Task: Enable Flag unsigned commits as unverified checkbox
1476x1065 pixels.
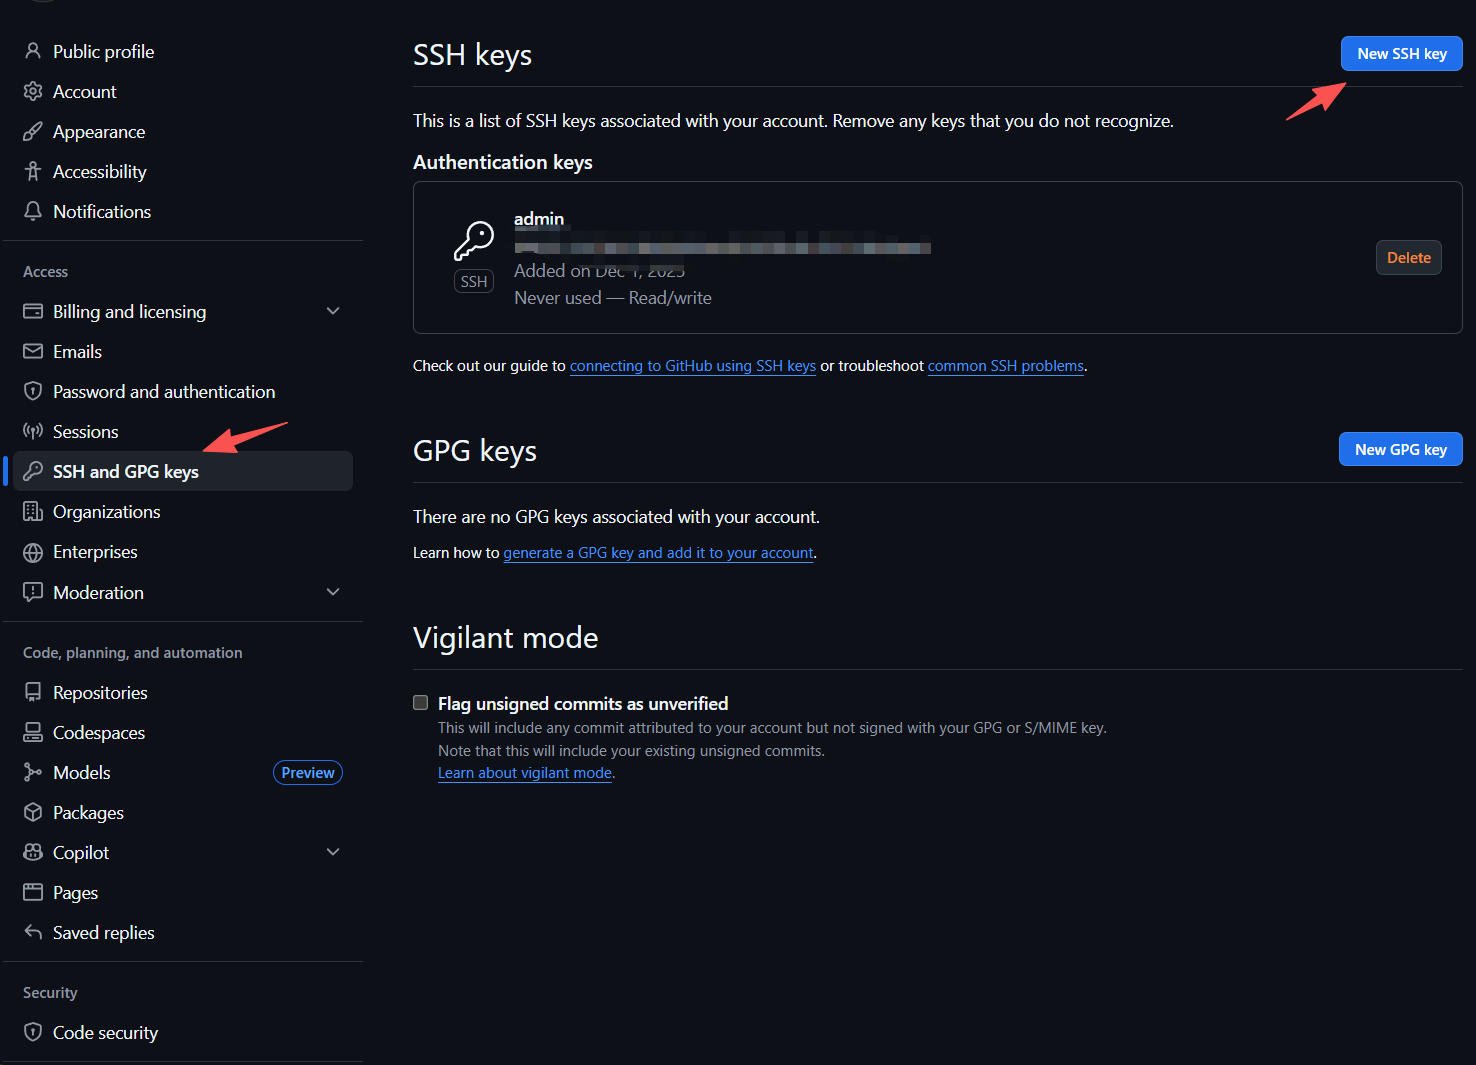Action: pyautogui.click(x=421, y=703)
